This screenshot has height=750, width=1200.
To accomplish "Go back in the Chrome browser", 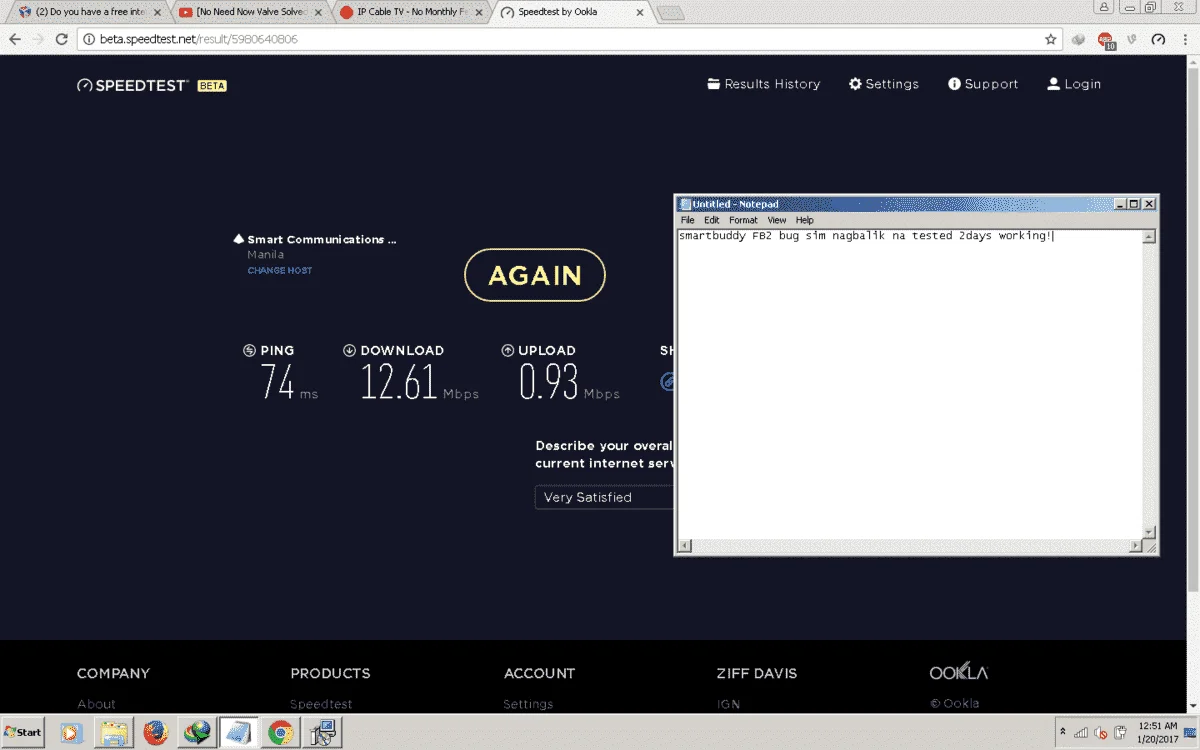I will (15, 39).
